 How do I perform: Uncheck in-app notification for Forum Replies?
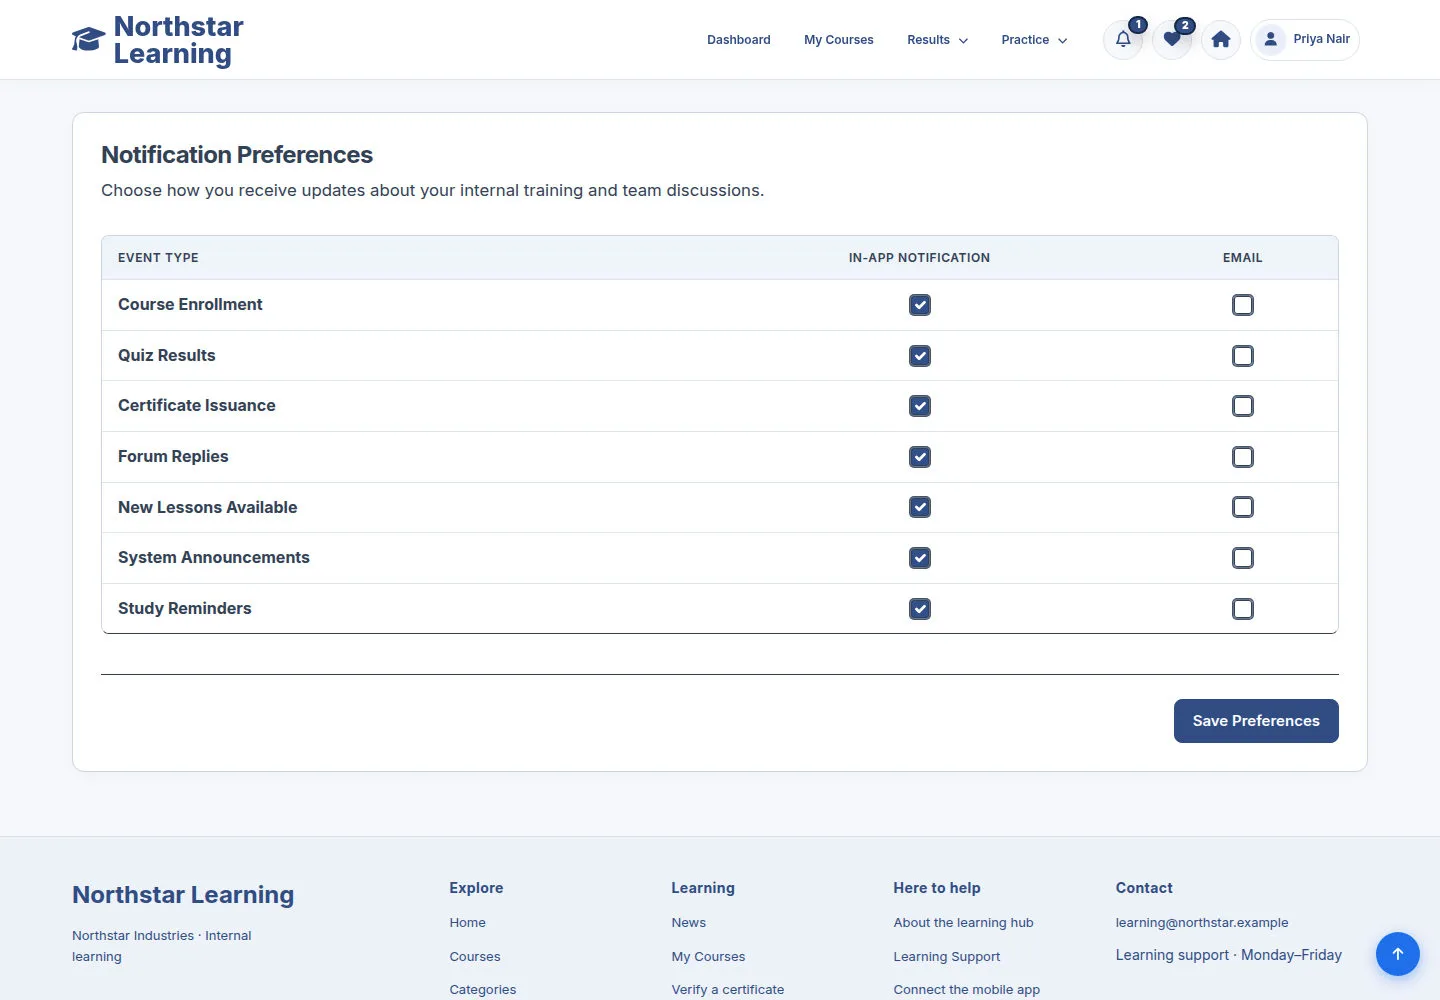click(920, 457)
